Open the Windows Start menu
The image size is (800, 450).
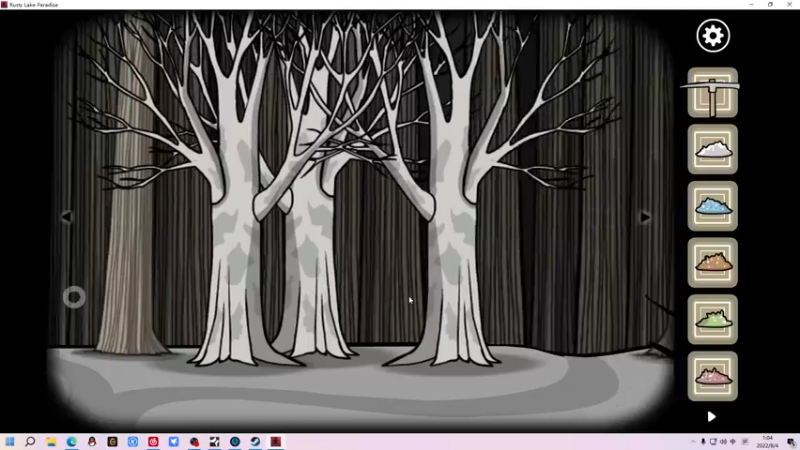(x=10, y=441)
